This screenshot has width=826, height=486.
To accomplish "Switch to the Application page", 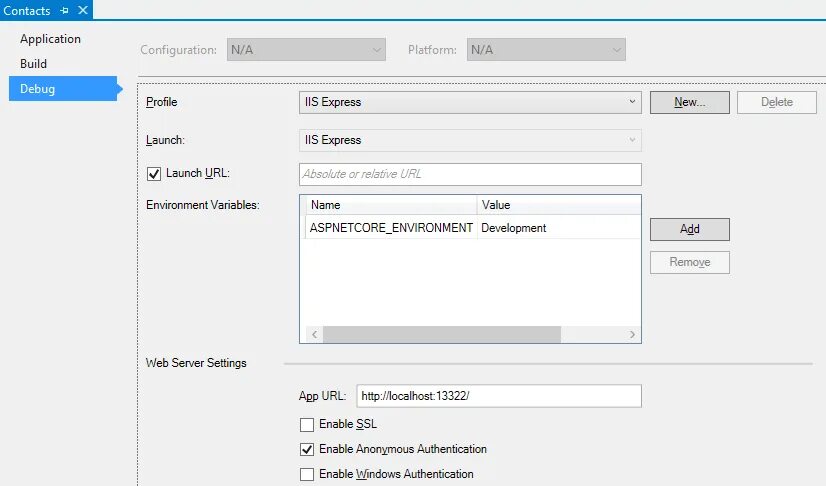I will 51,39.
